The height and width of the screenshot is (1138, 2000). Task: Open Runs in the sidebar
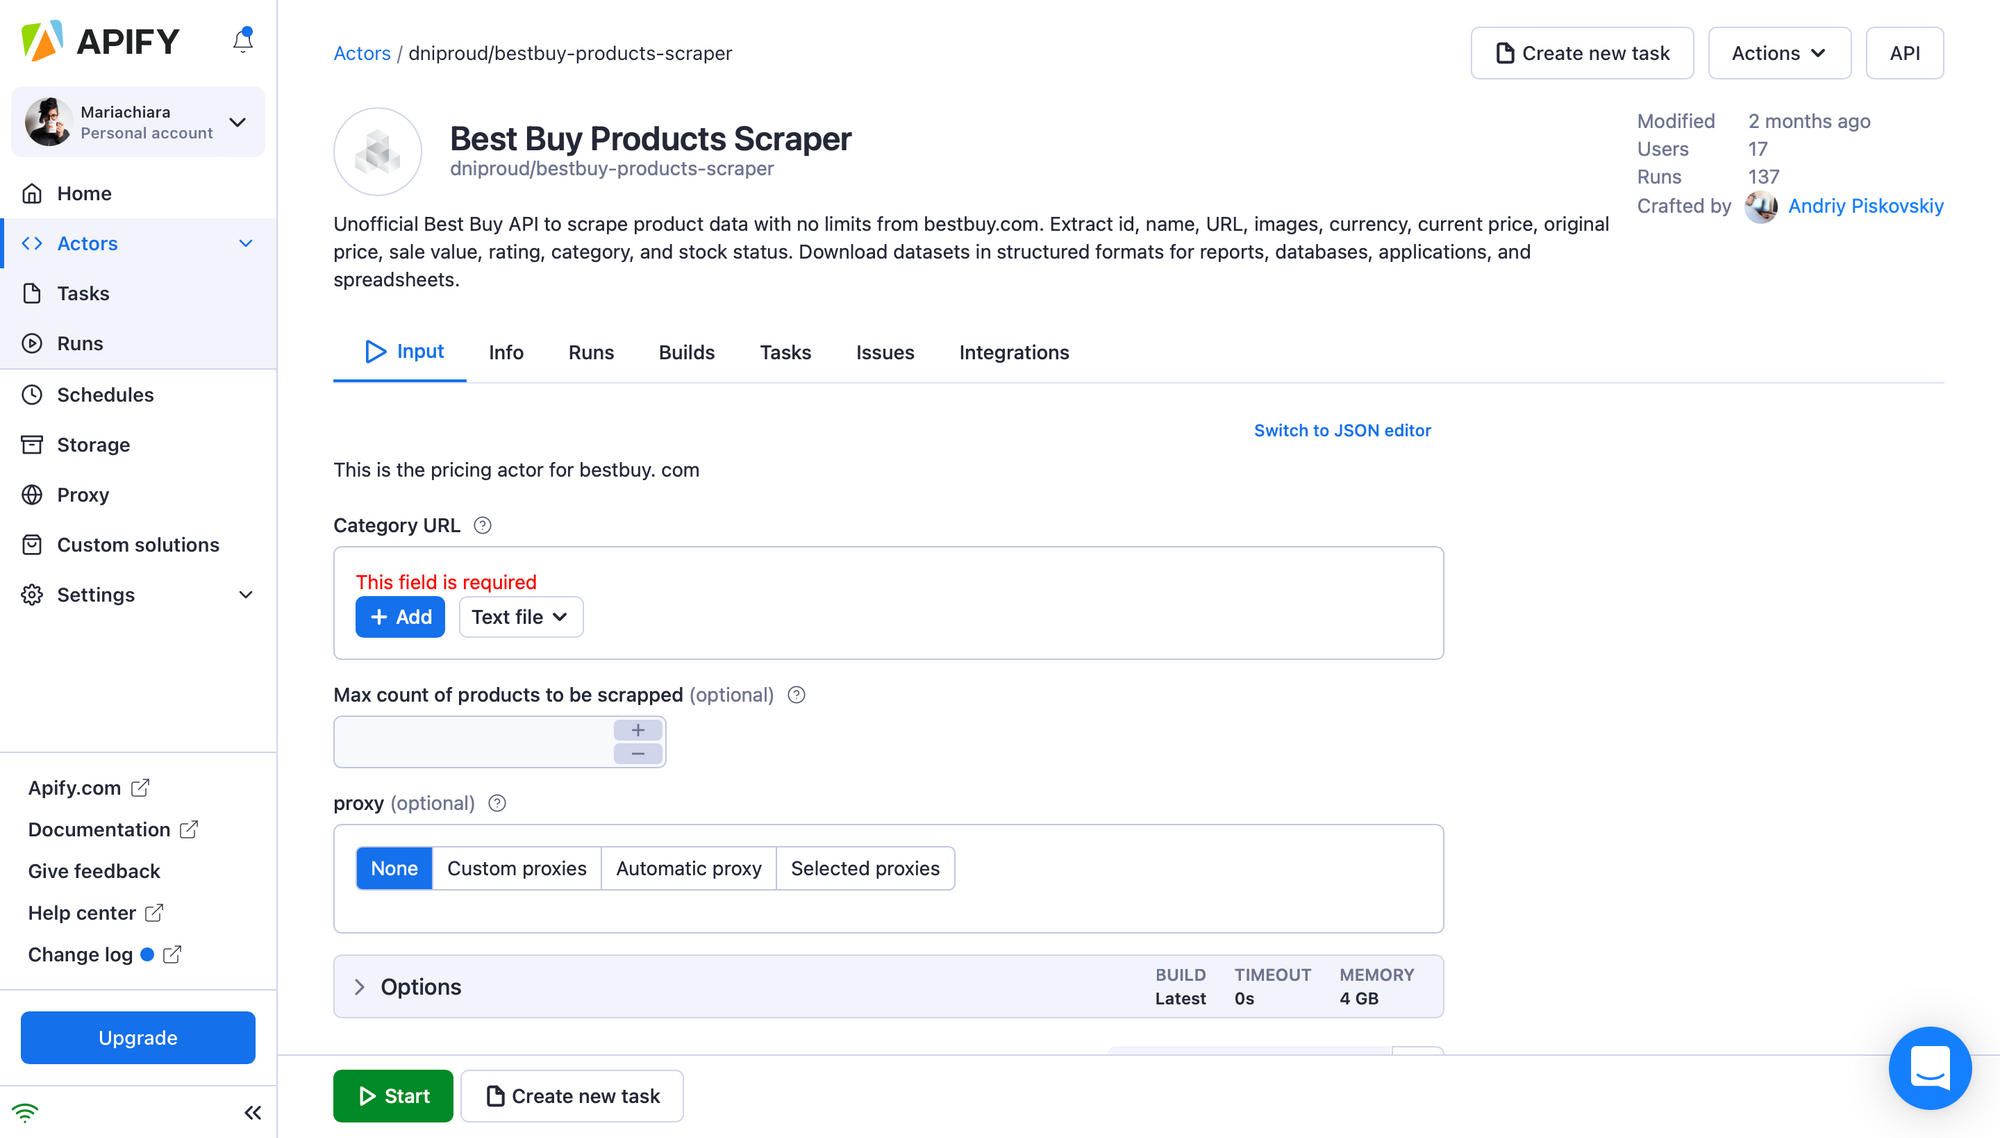138,343
